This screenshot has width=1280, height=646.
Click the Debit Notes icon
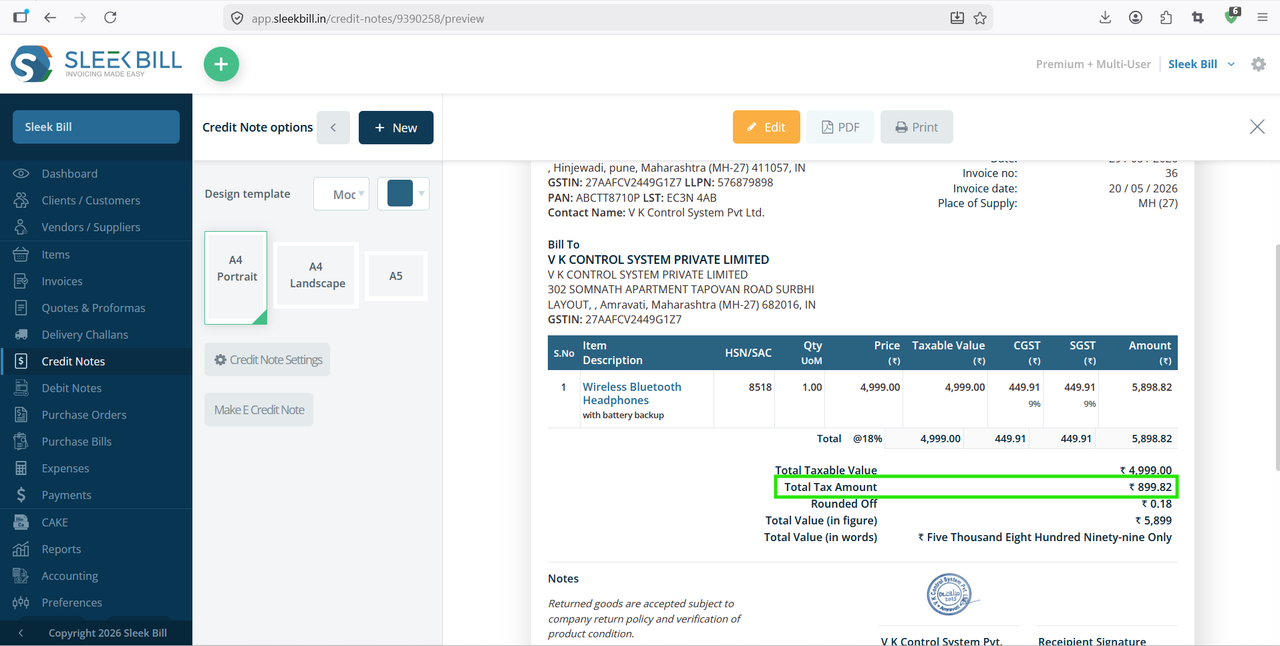(21, 388)
